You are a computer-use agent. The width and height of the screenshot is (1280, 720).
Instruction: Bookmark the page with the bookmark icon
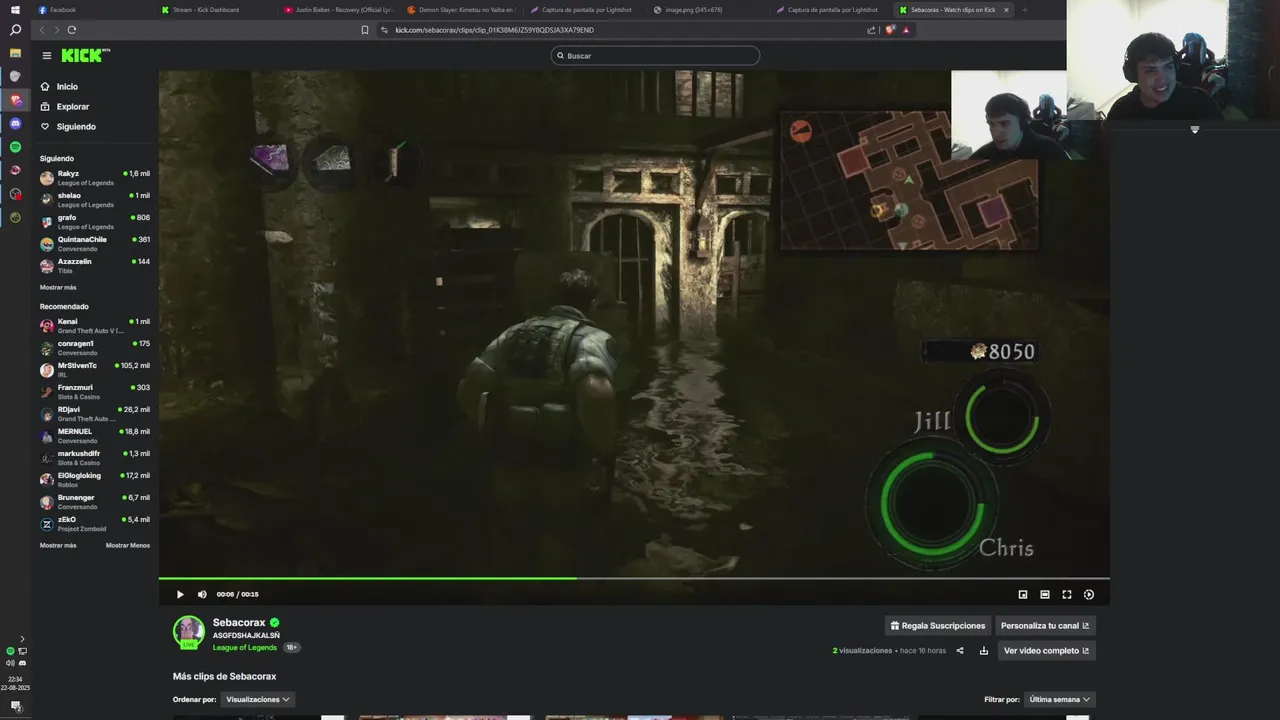tap(365, 30)
